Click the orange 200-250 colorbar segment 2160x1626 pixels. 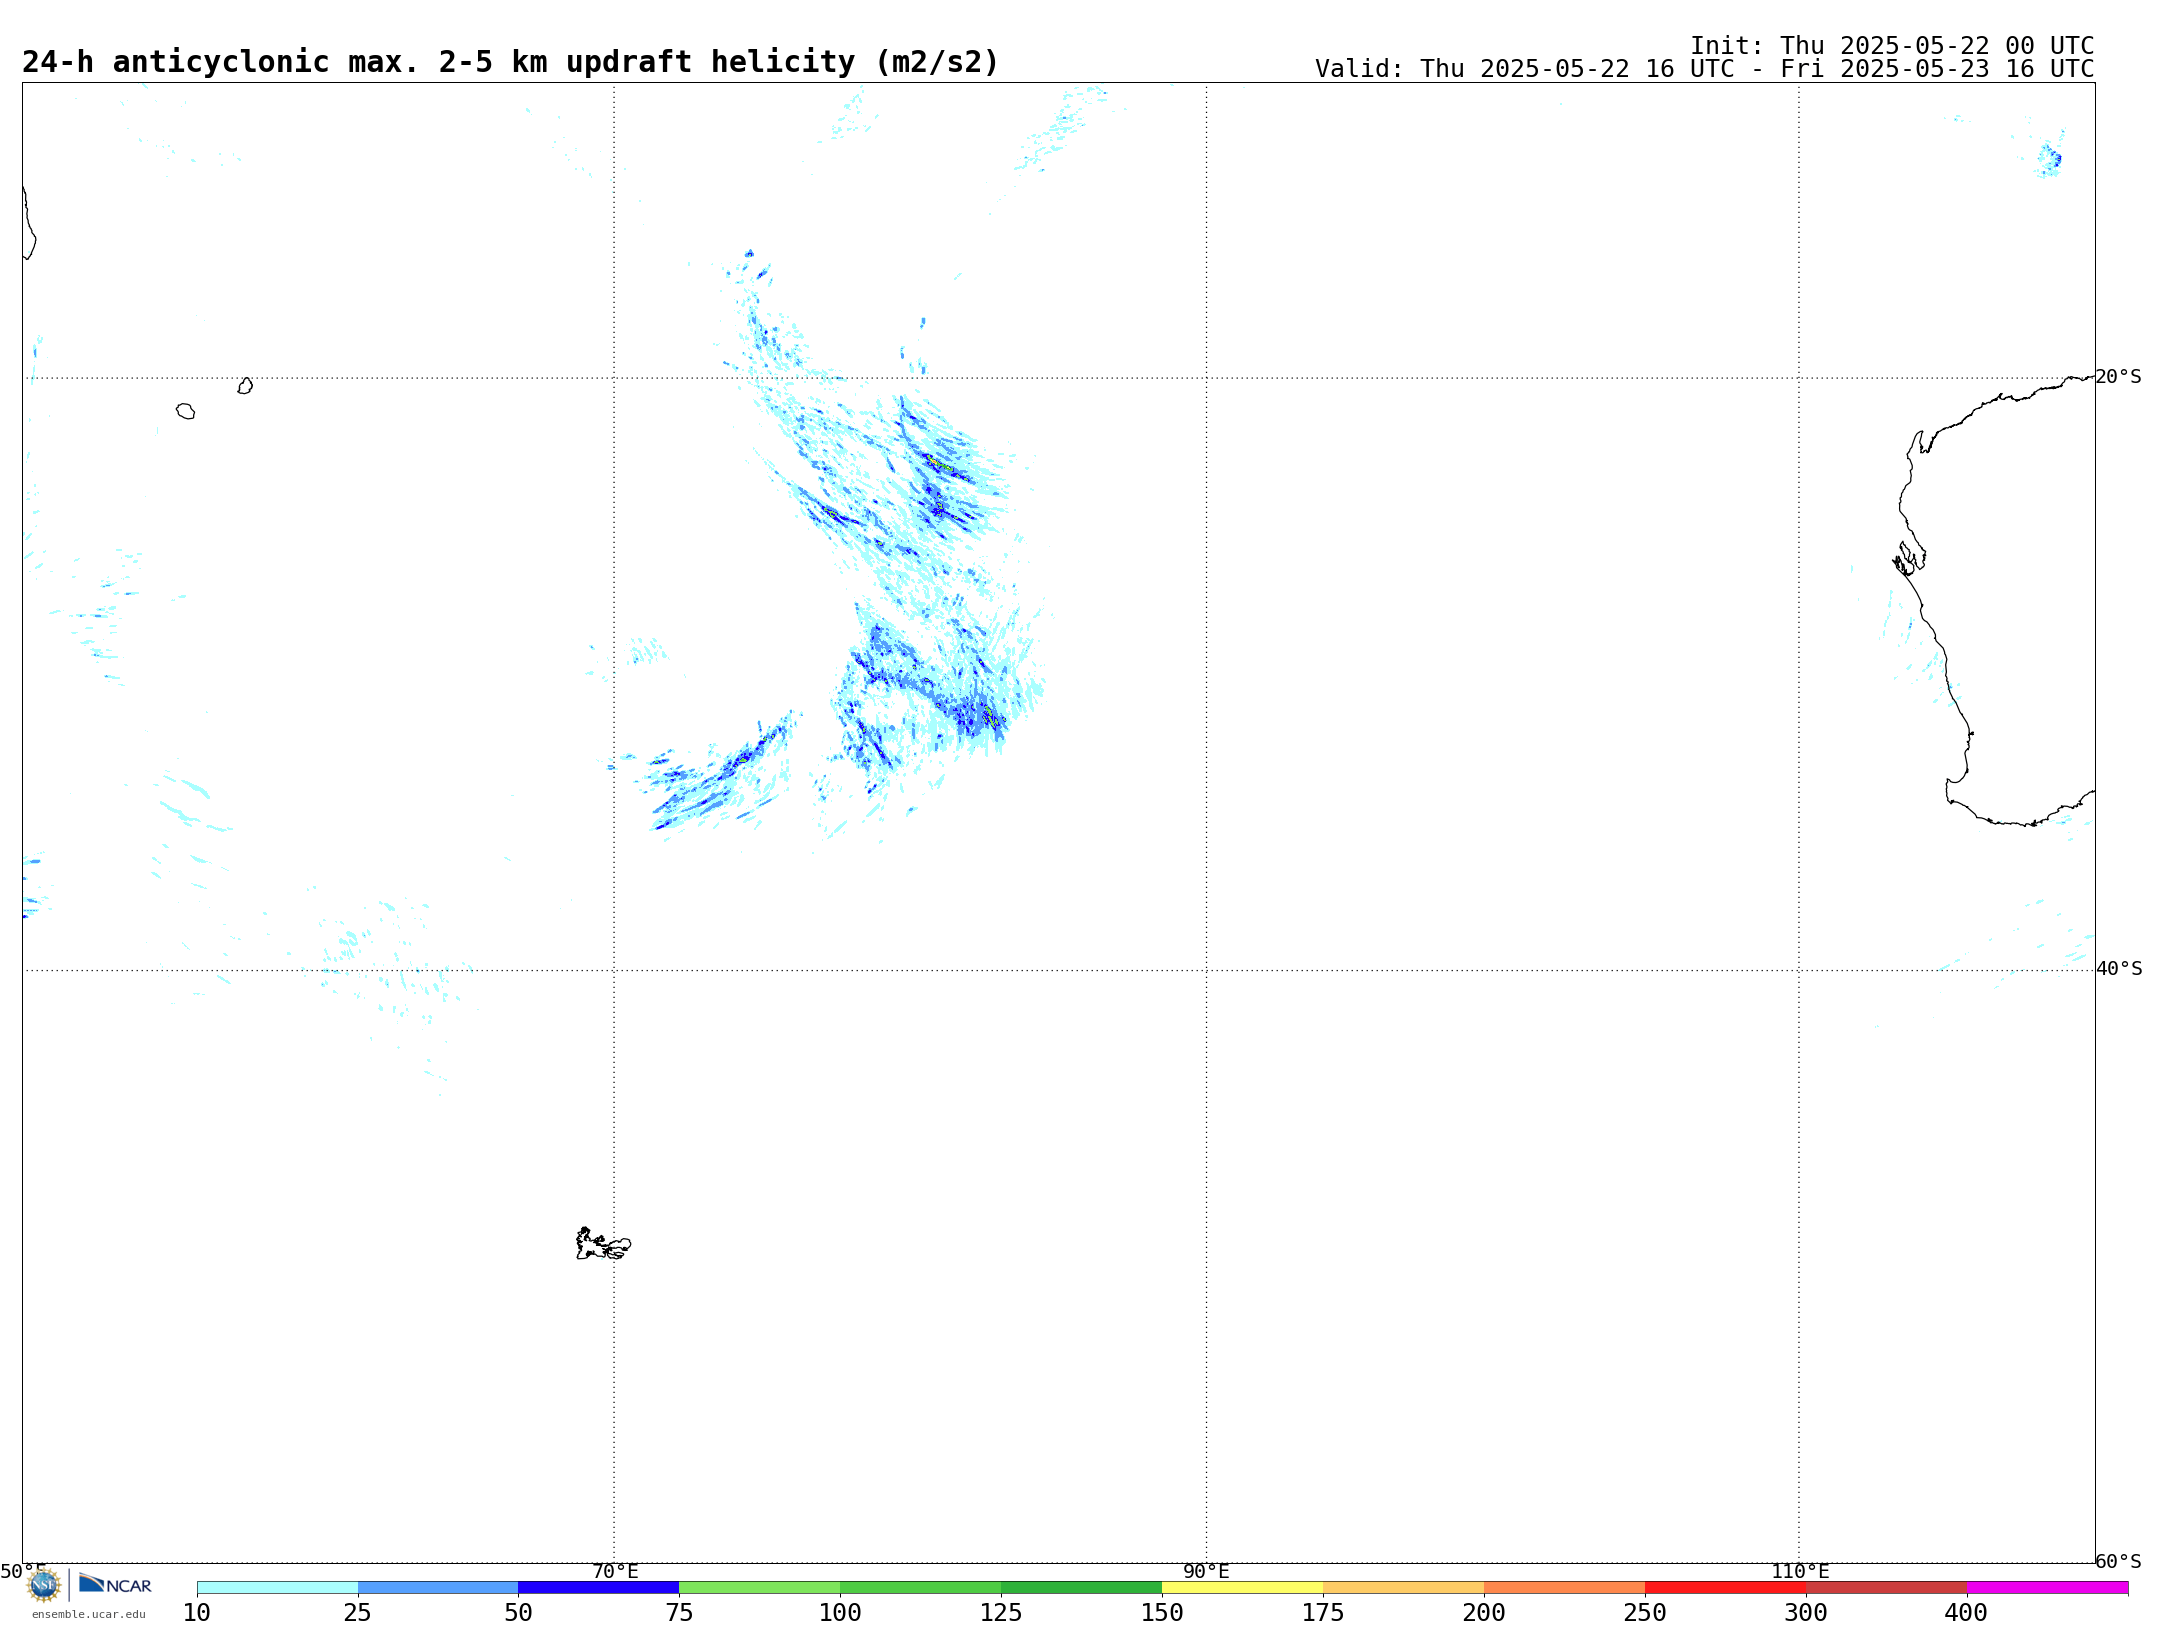click(1565, 1588)
